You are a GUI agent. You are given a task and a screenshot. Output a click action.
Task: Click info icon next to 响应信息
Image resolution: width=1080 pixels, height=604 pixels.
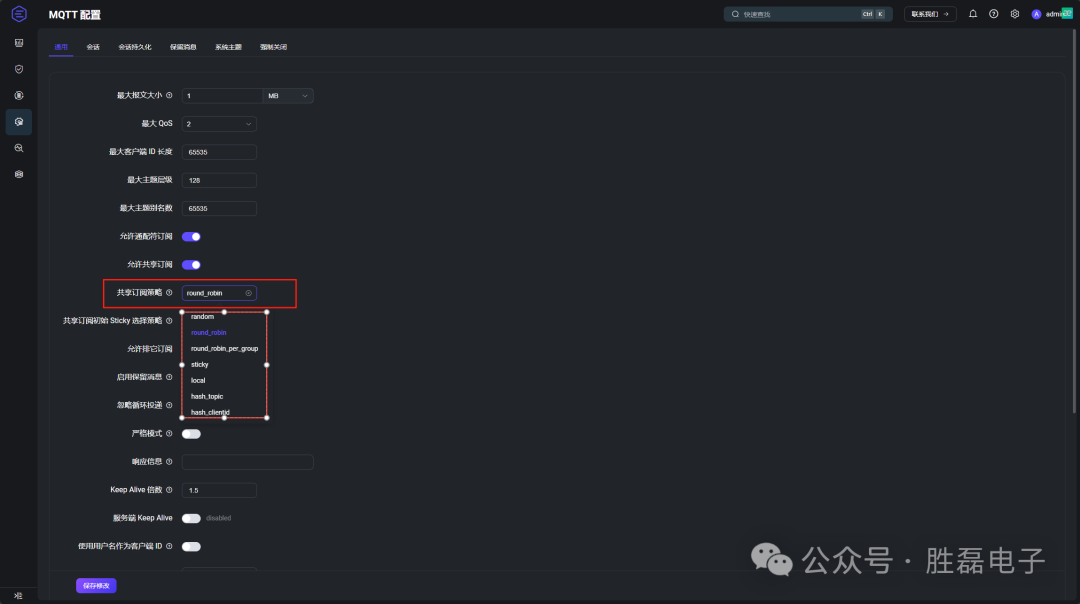(x=169, y=462)
